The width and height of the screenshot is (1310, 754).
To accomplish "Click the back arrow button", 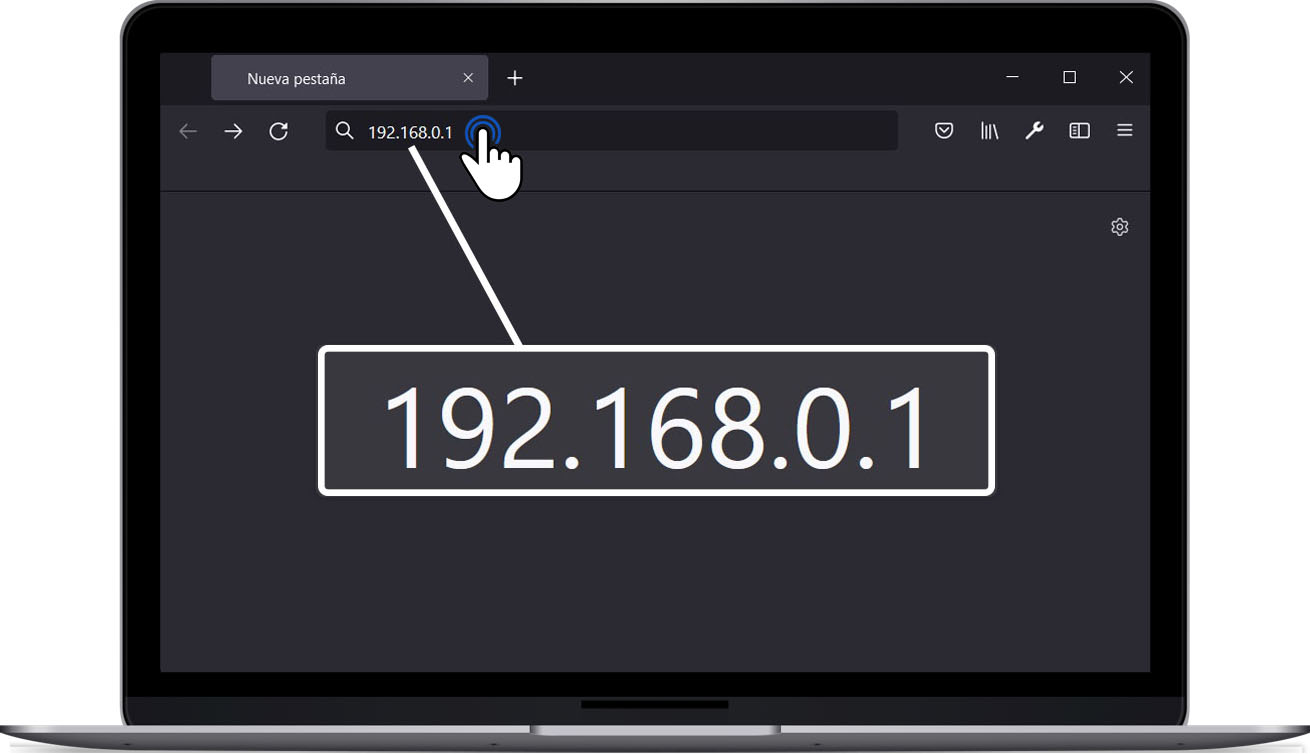I will point(188,131).
